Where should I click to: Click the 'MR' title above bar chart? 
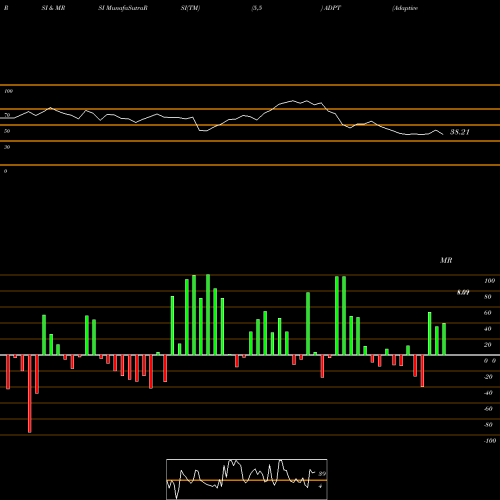click(446, 260)
